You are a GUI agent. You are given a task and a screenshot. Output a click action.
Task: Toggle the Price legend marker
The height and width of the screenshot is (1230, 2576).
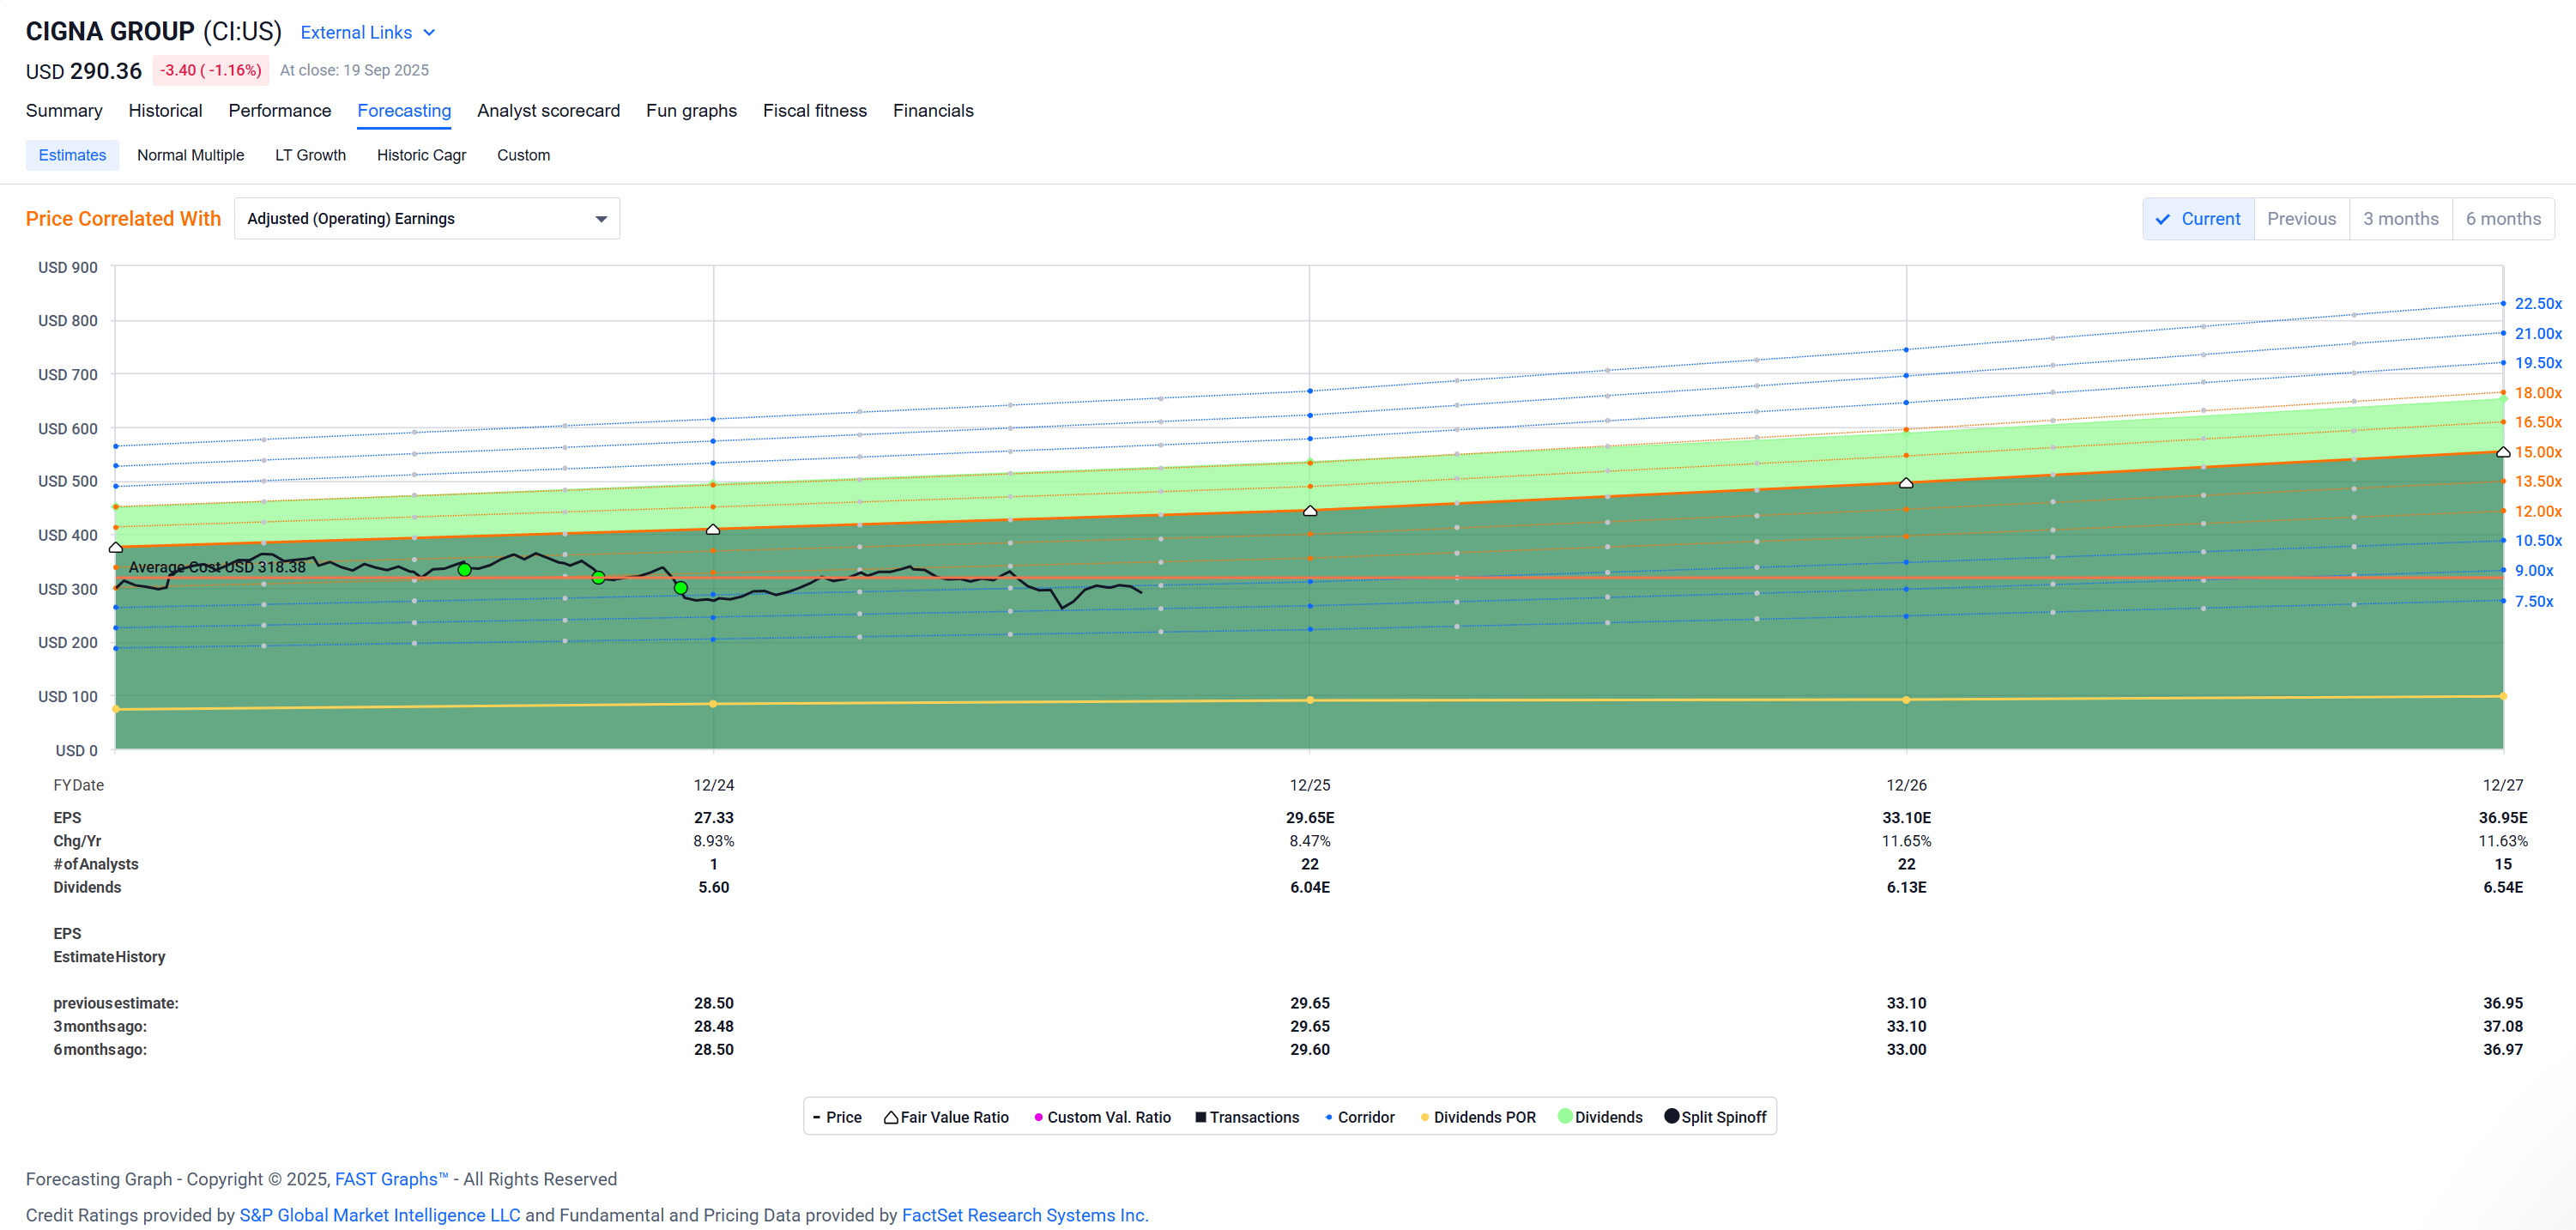(x=817, y=1117)
